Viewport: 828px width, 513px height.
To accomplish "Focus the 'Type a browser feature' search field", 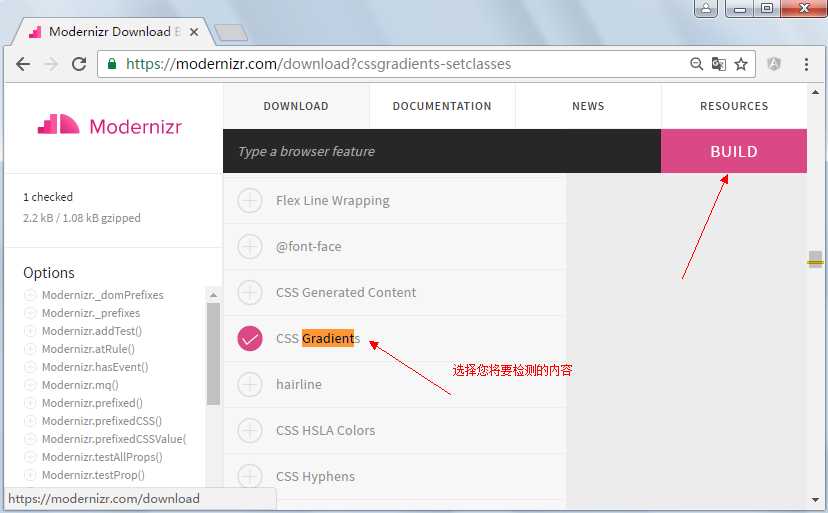I will pyautogui.click(x=442, y=151).
